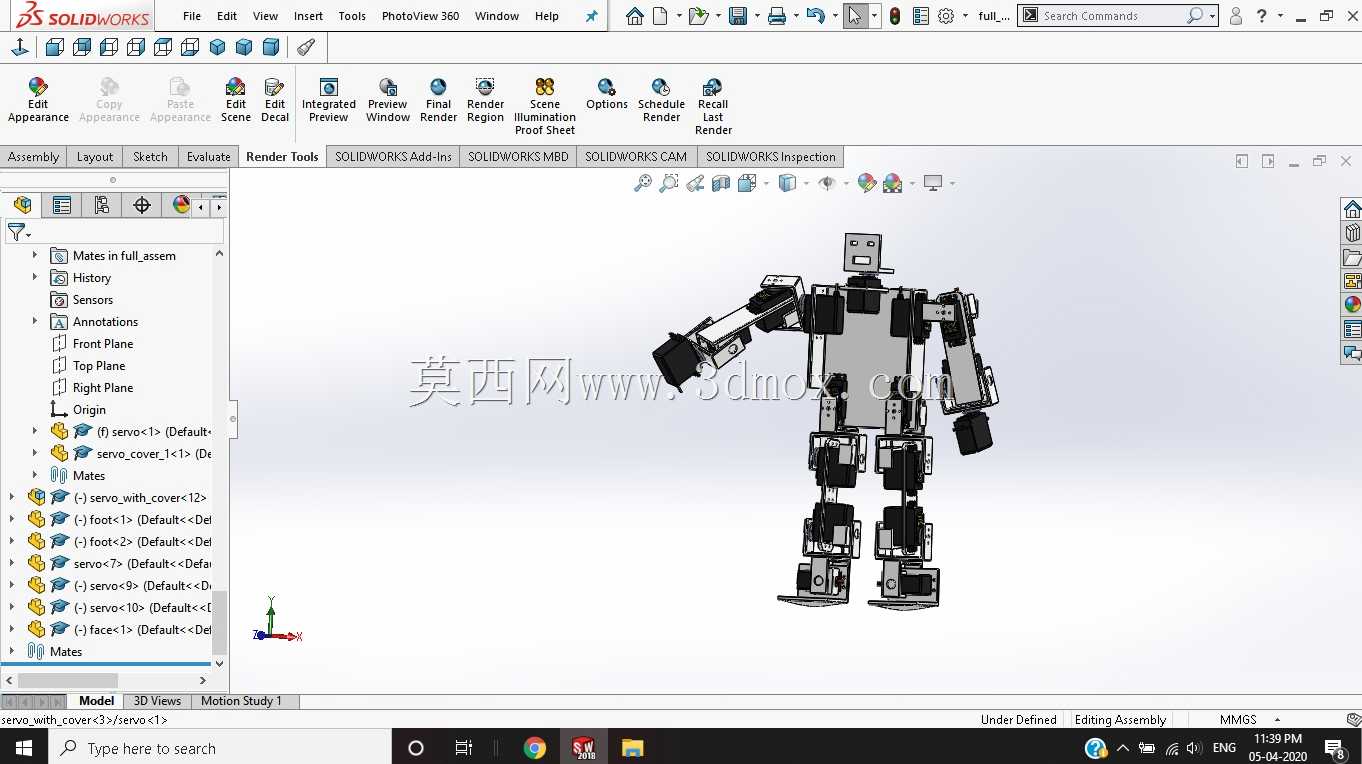Open the PhotoView 360 menu

tap(420, 16)
